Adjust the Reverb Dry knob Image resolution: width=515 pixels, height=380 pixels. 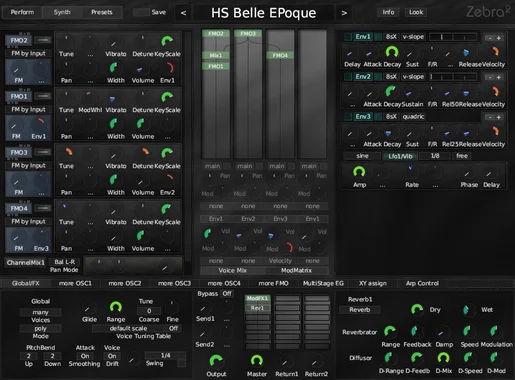(x=417, y=310)
